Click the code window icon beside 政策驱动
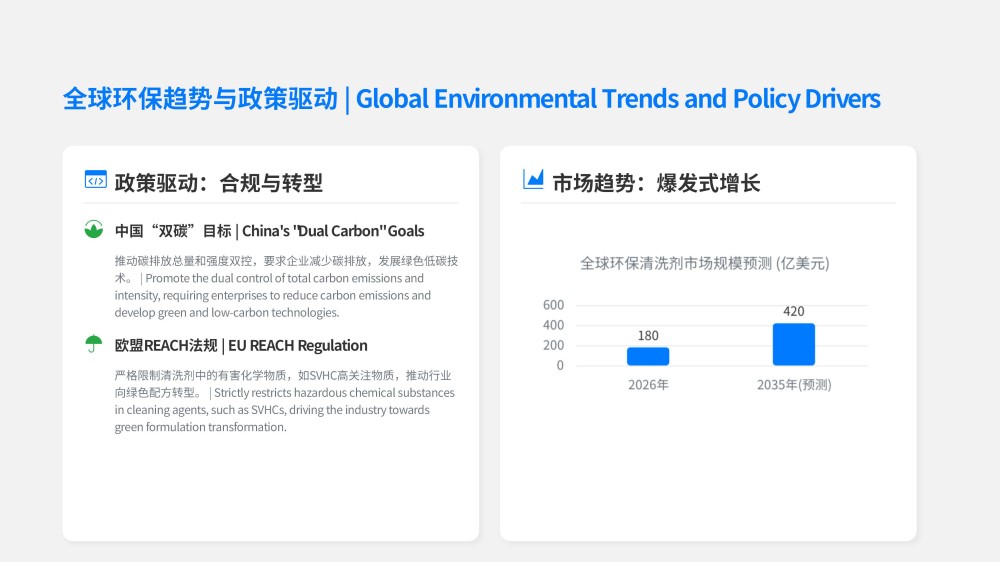Screen dimensions: 1000x562 [96, 180]
